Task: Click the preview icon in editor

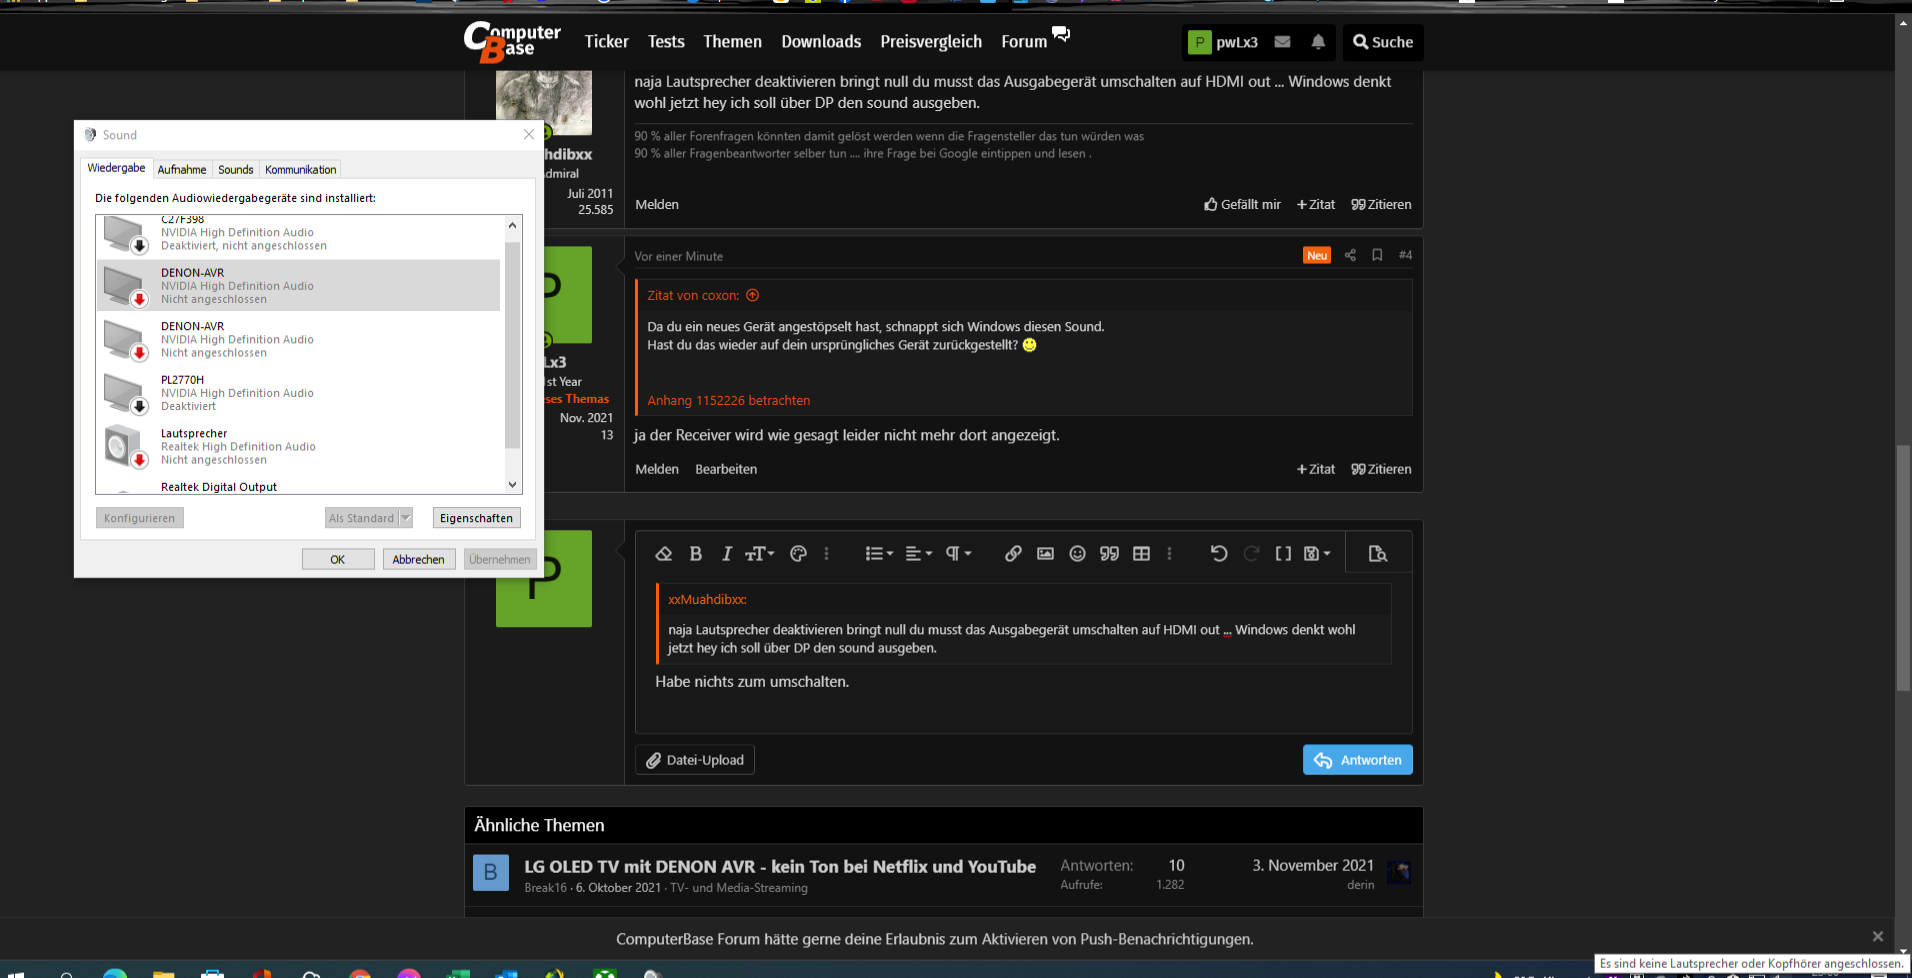Action: coord(1378,554)
